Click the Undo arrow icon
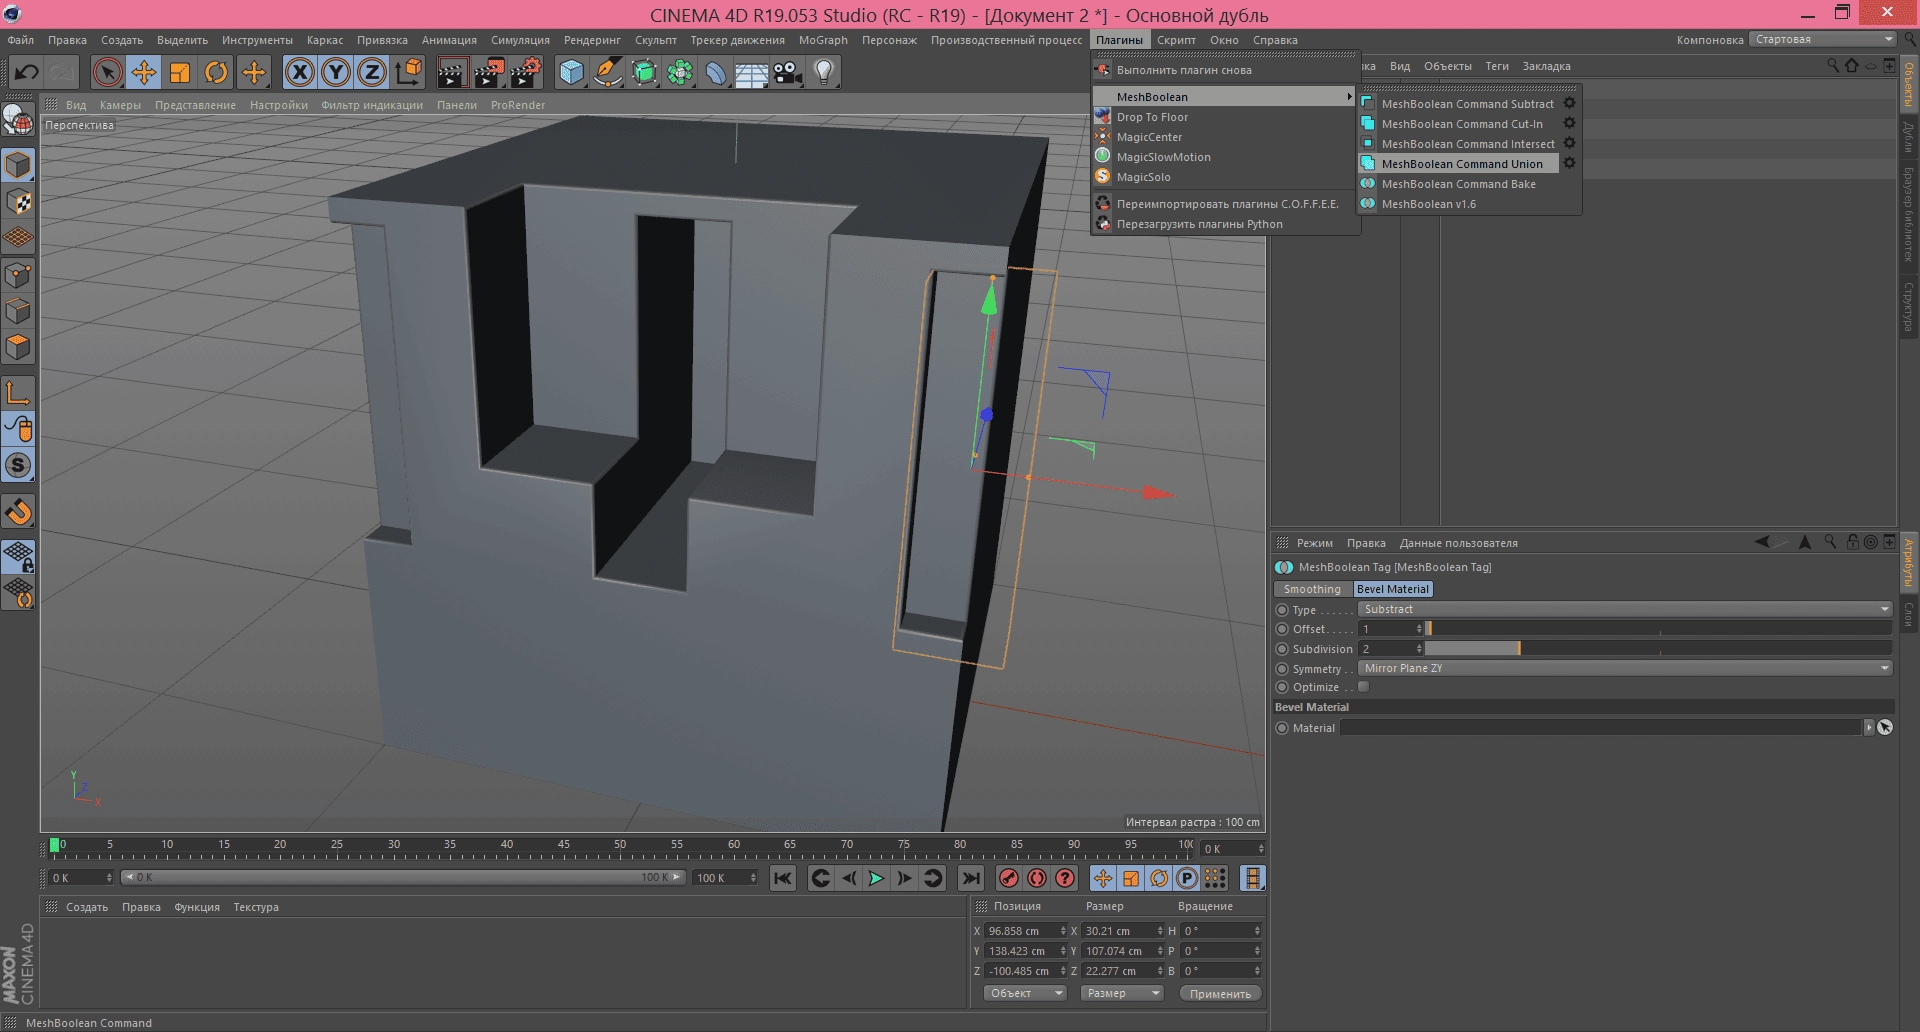The height and width of the screenshot is (1032, 1920). 27,72
